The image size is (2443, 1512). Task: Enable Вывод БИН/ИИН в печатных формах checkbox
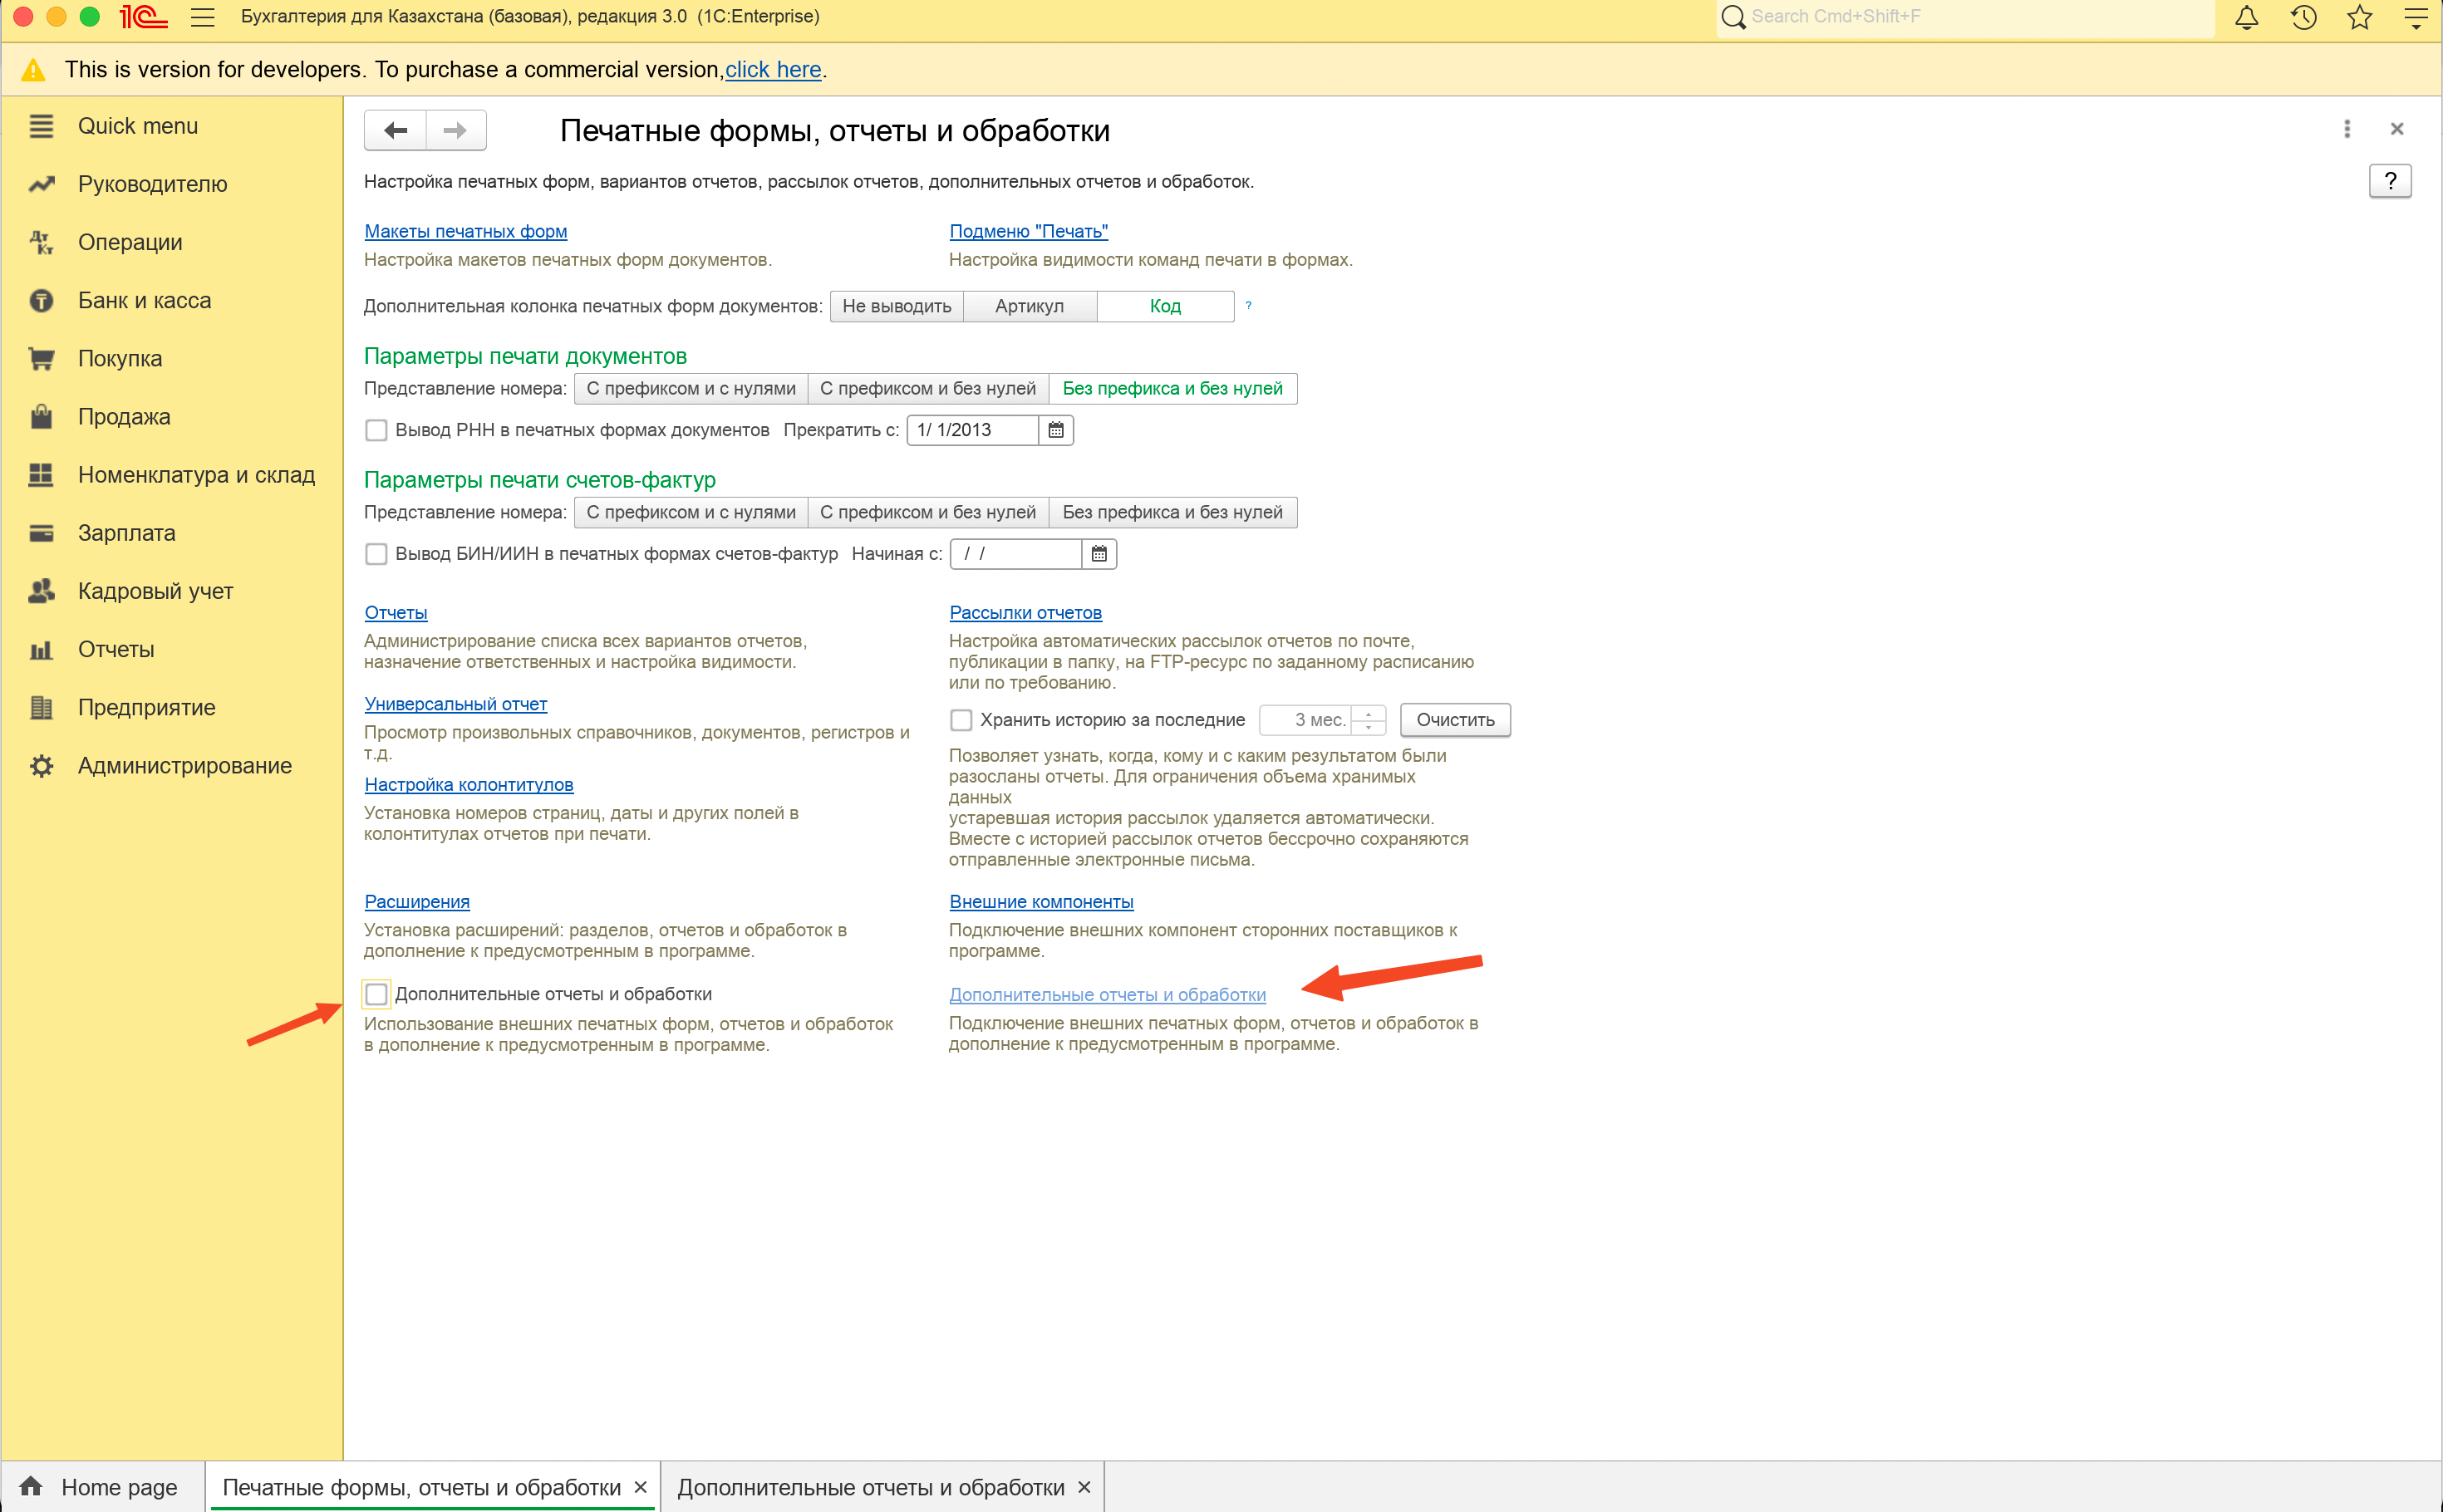[376, 554]
